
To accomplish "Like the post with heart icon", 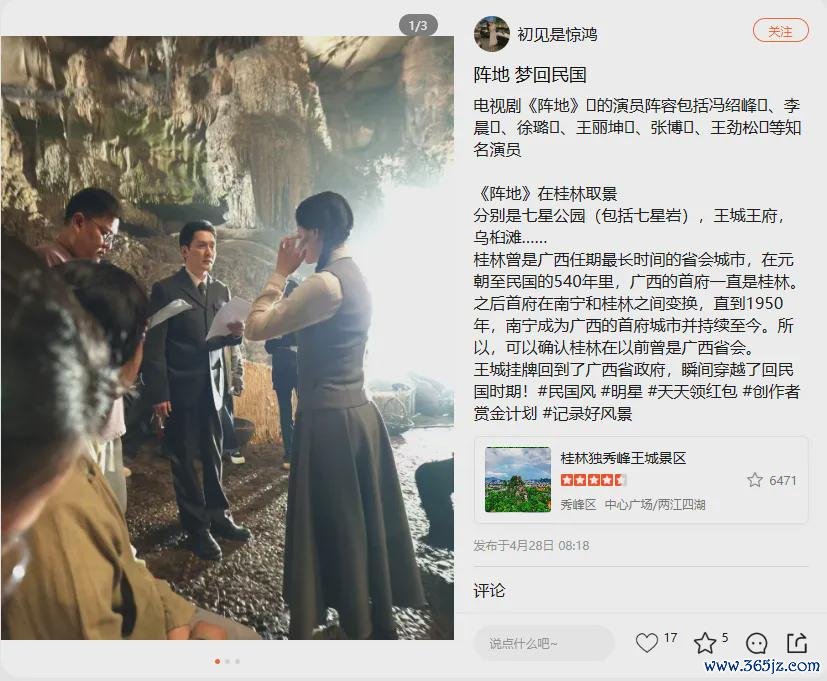I will click(647, 643).
